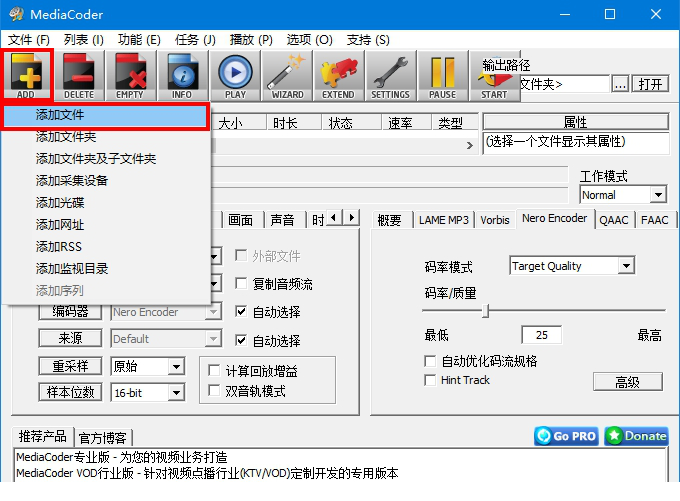Launch the WIZARD wand icon
The height and width of the screenshot is (501, 680).
coord(287,75)
